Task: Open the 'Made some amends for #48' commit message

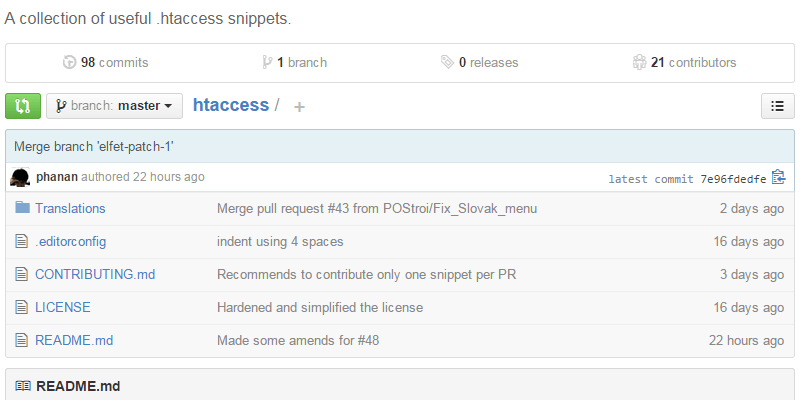Action: pyautogui.click(x=298, y=340)
